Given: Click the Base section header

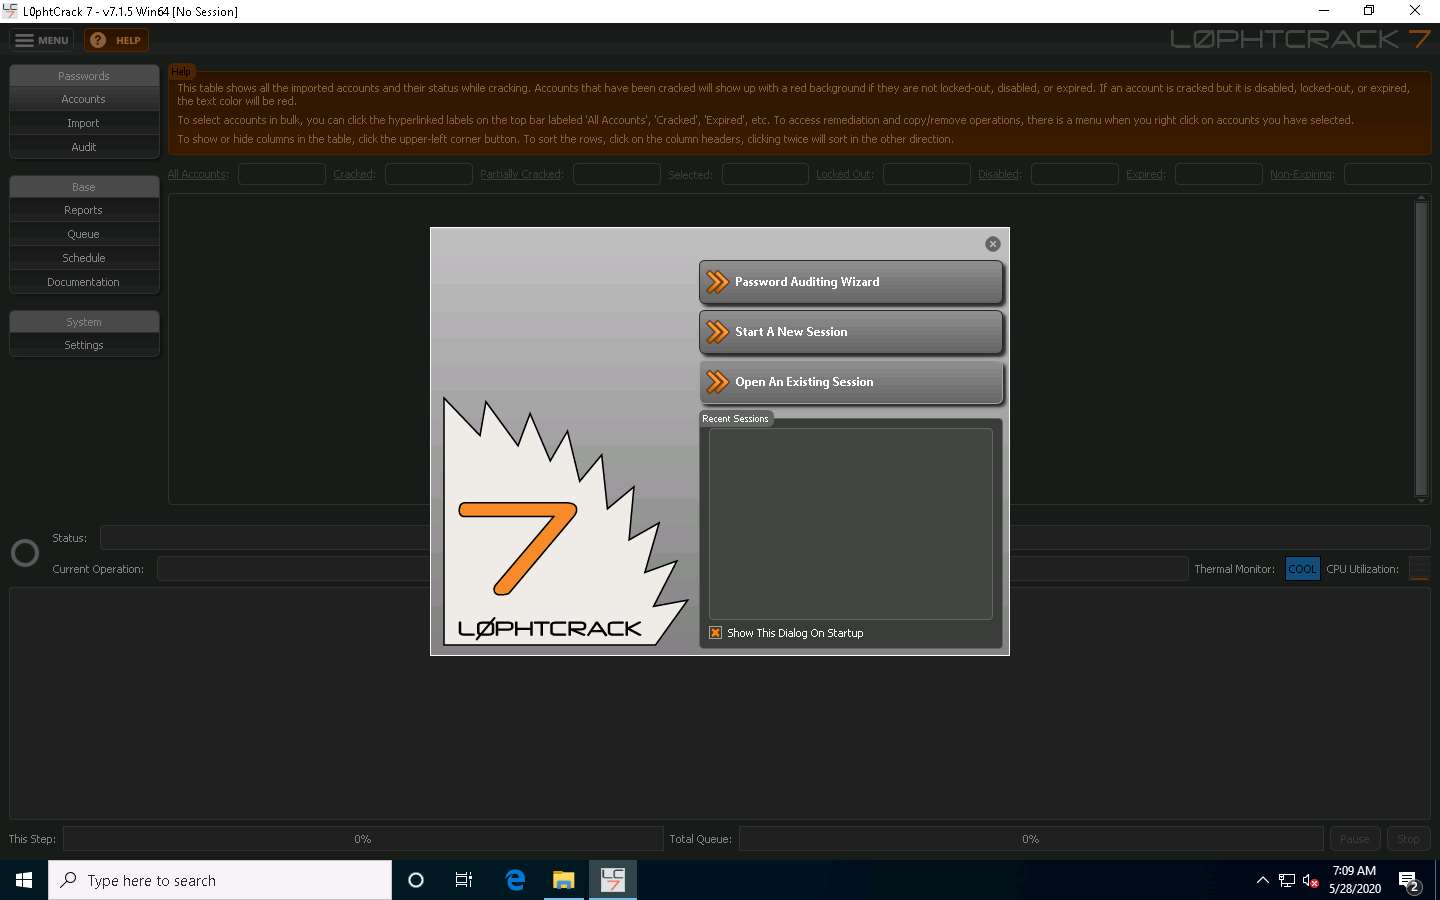Looking at the screenshot, I should click(84, 187).
